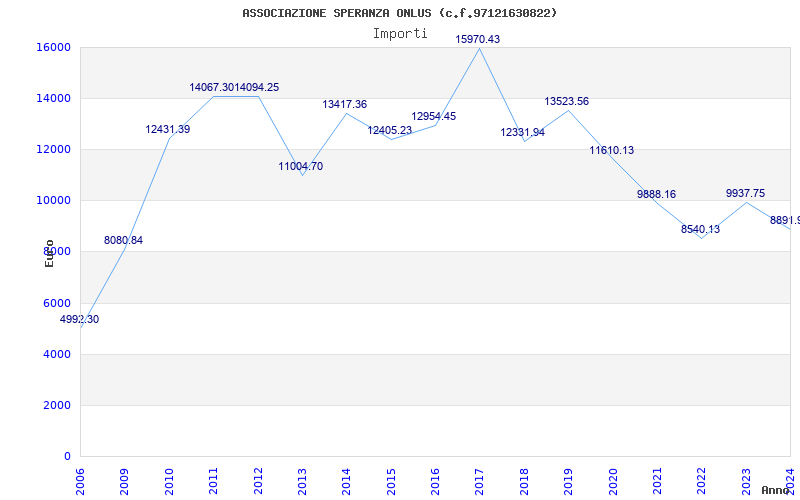Select the x-axis year 2013

[x=302, y=482]
